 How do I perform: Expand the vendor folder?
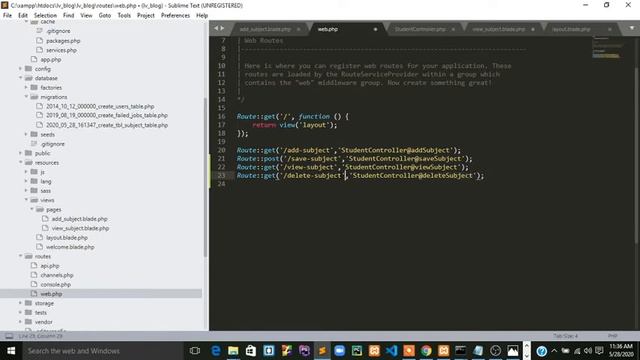[20, 322]
